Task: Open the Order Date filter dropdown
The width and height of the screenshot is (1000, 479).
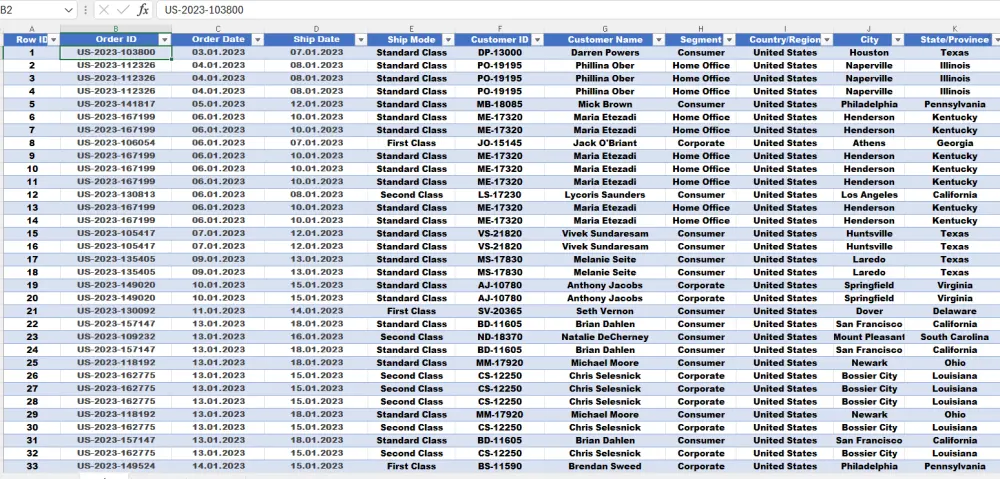Action: (258, 40)
